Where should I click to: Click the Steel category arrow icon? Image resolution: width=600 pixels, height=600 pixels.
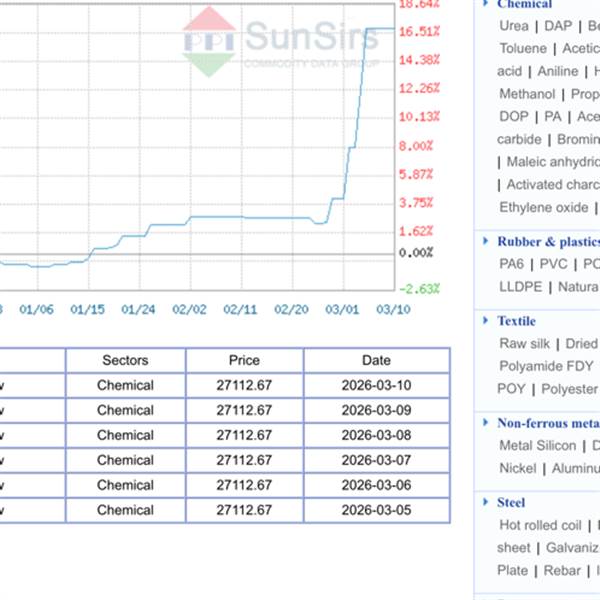pos(486,501)
